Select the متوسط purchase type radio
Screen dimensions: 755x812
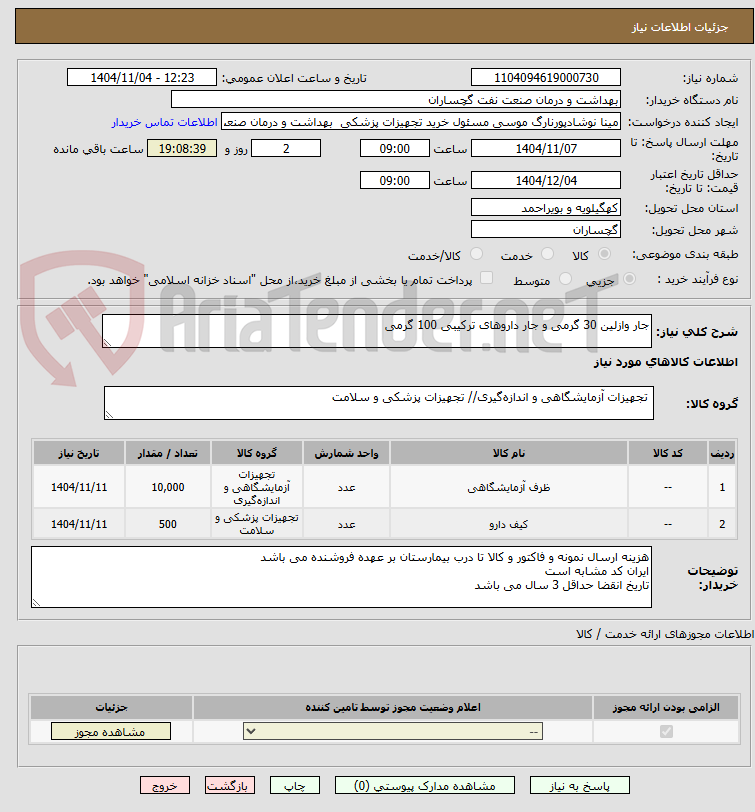click(x=565, y=279)
